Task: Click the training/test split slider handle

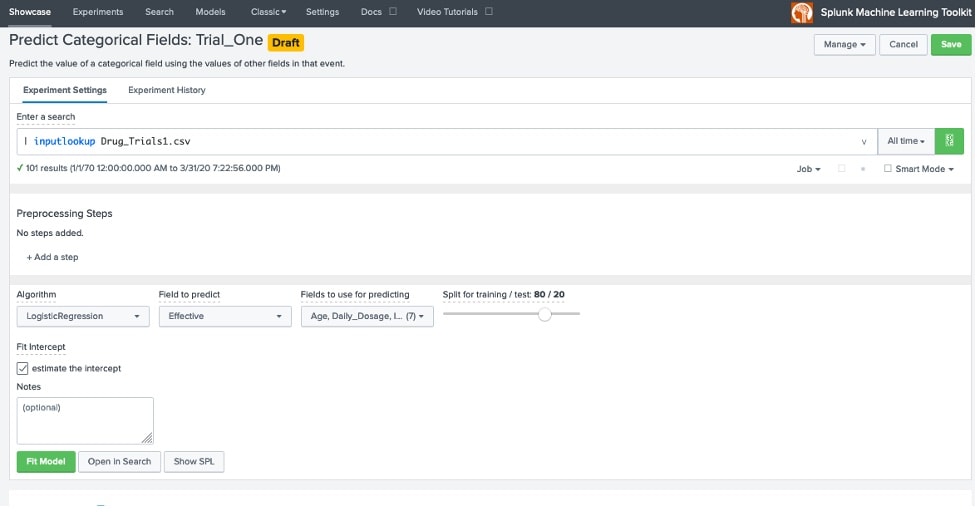Action: (x=545, y=314)
